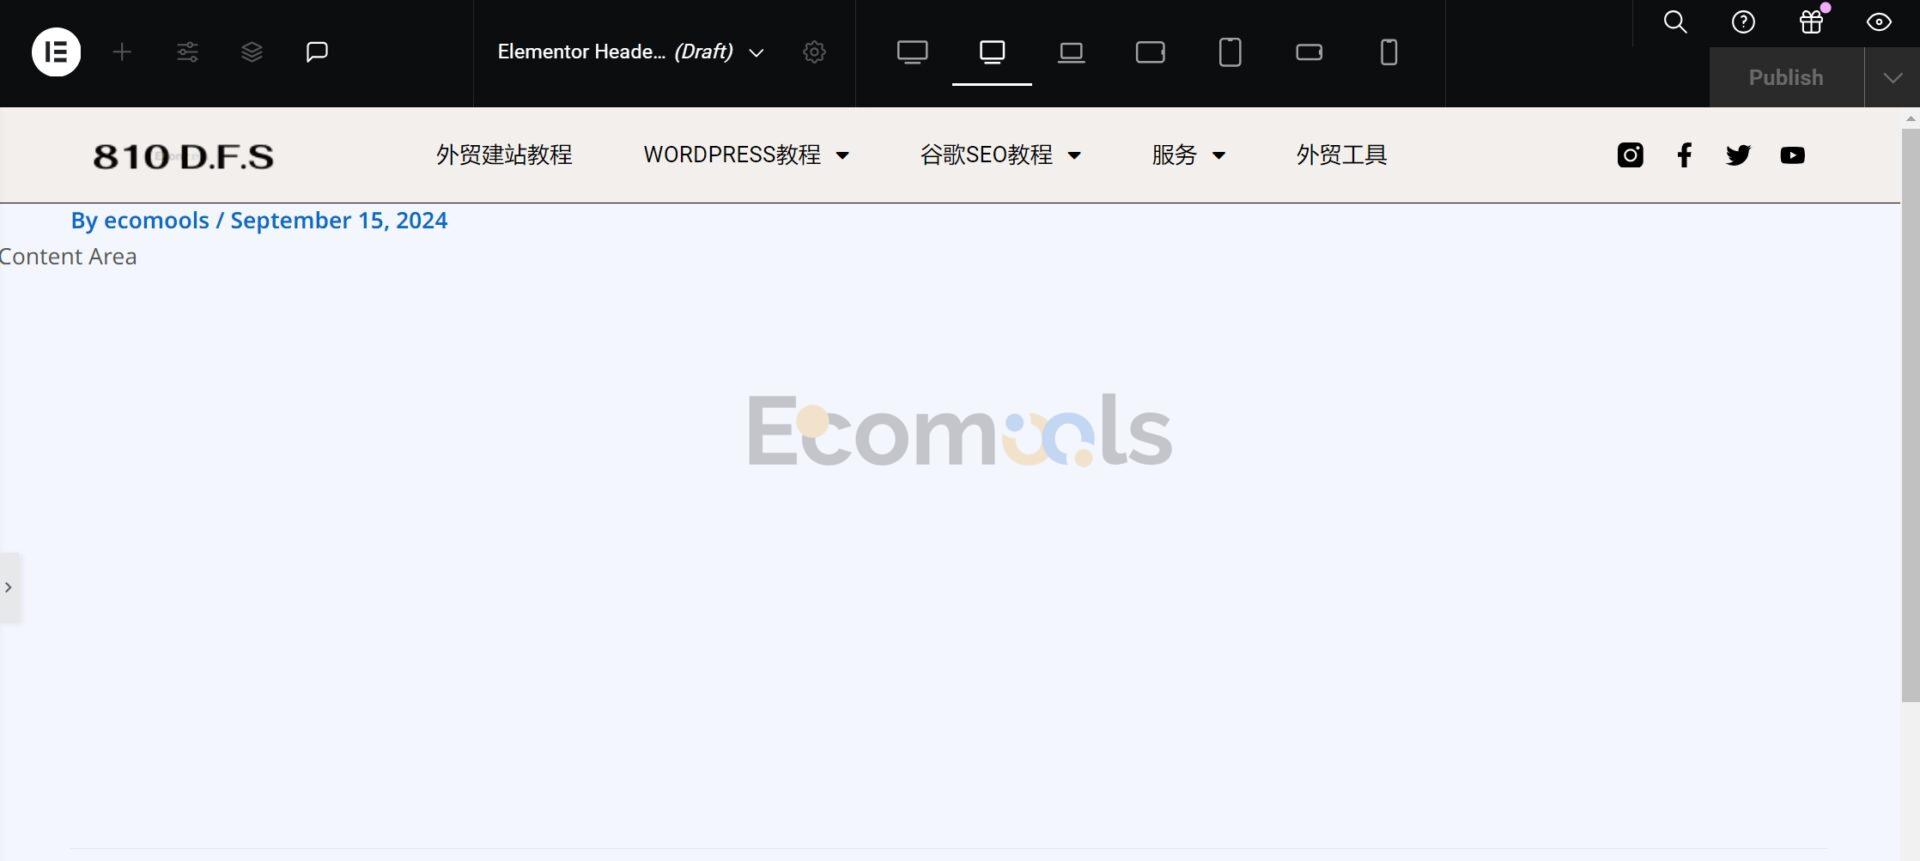Open page settings gear icon
Image resolution: width=1920 pixels, height=861 pixels.
815,52
